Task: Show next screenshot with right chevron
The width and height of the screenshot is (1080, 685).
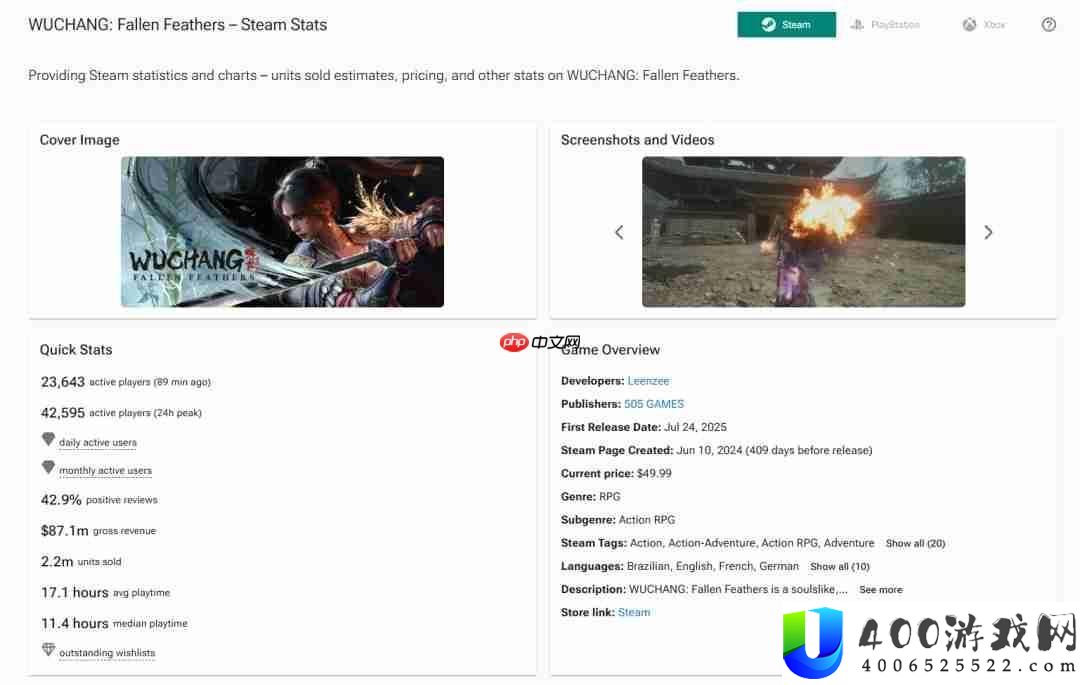Action: pos(988,232)
